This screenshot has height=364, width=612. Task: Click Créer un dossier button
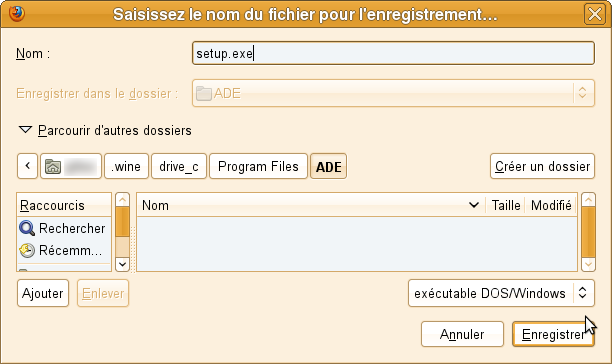click(x=542, y=166)
